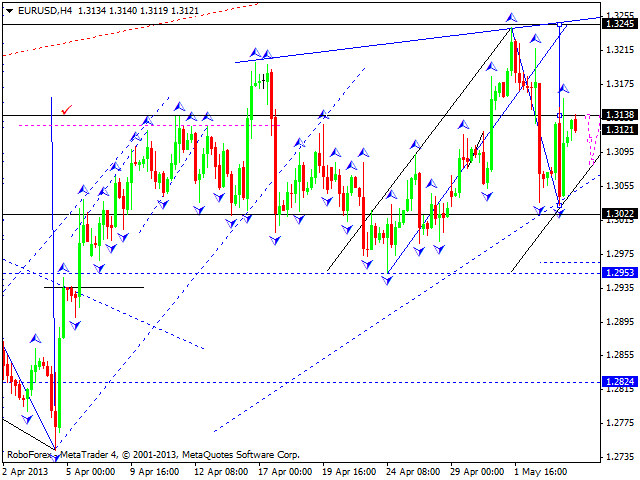Click the current price 1.3121 label

[x=619, y=130]
